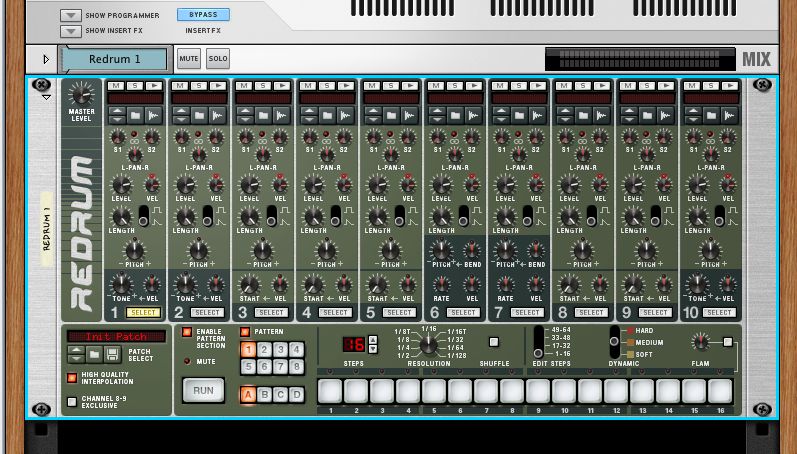Screen dimensions: 797x454
Task: Toggle Enable Pattern Section
Action: pyautogui.click(x=187, y=332)
